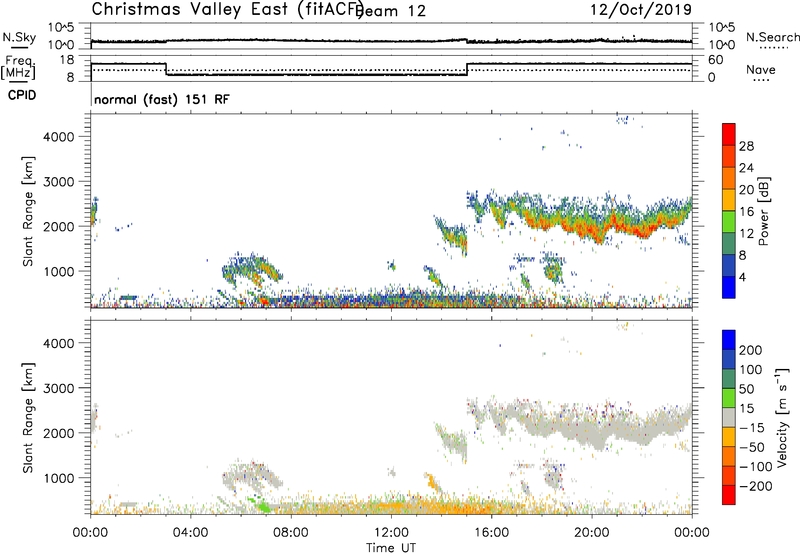The image size is (800, 554).
Task: Click the "12" label on power colorbar
Action: (746, 234)
